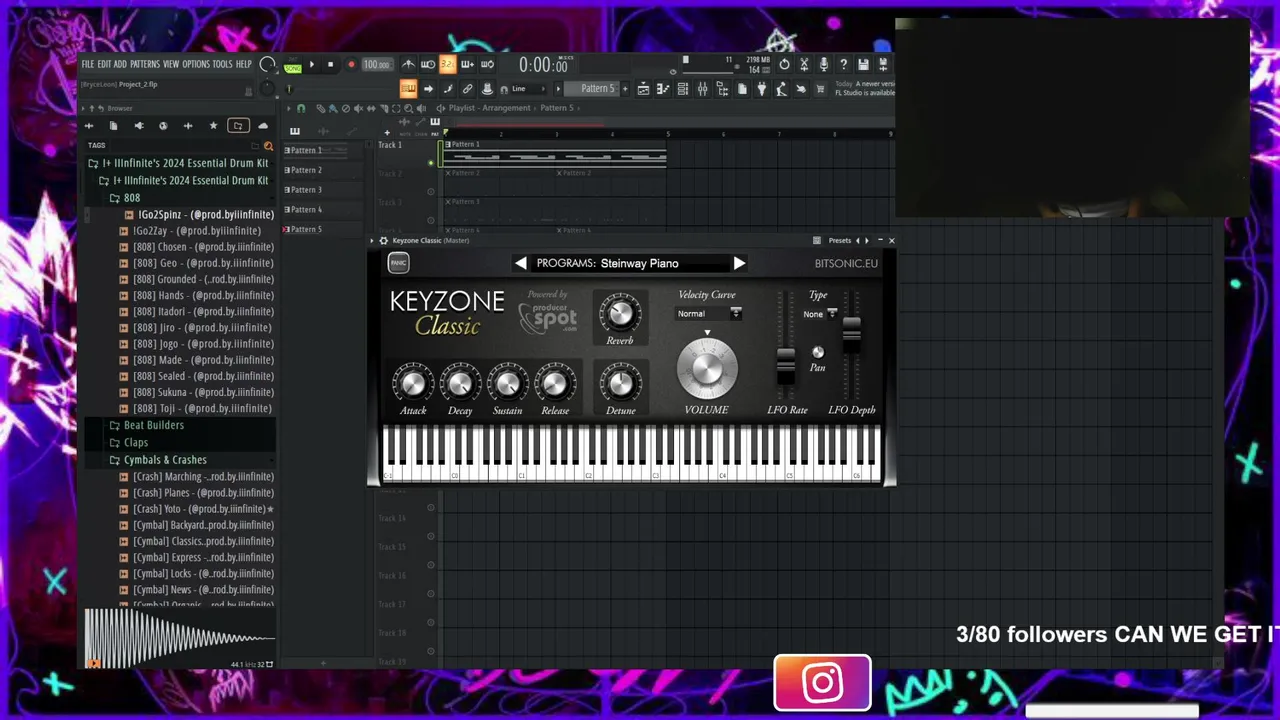Toggle SONG/pattern mode switch
The image size is (1280, 720).
click(292, 67)
